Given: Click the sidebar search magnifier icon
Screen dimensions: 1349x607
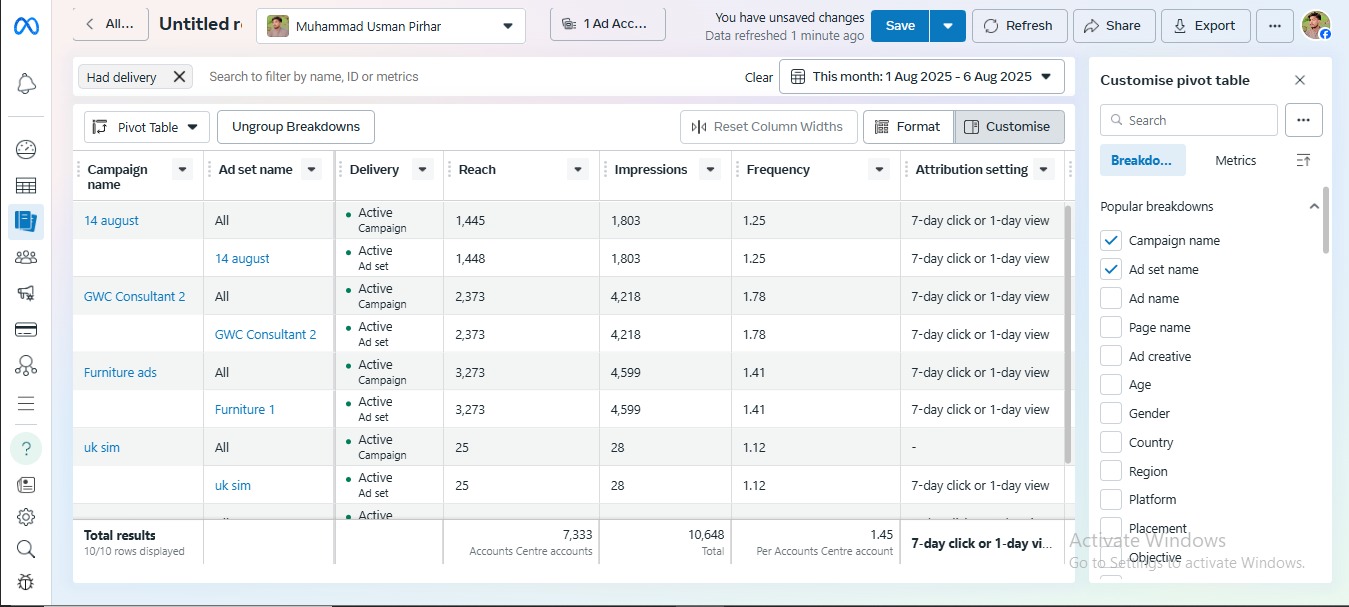Looking at the screenshot, I should [x=26, y=549].
